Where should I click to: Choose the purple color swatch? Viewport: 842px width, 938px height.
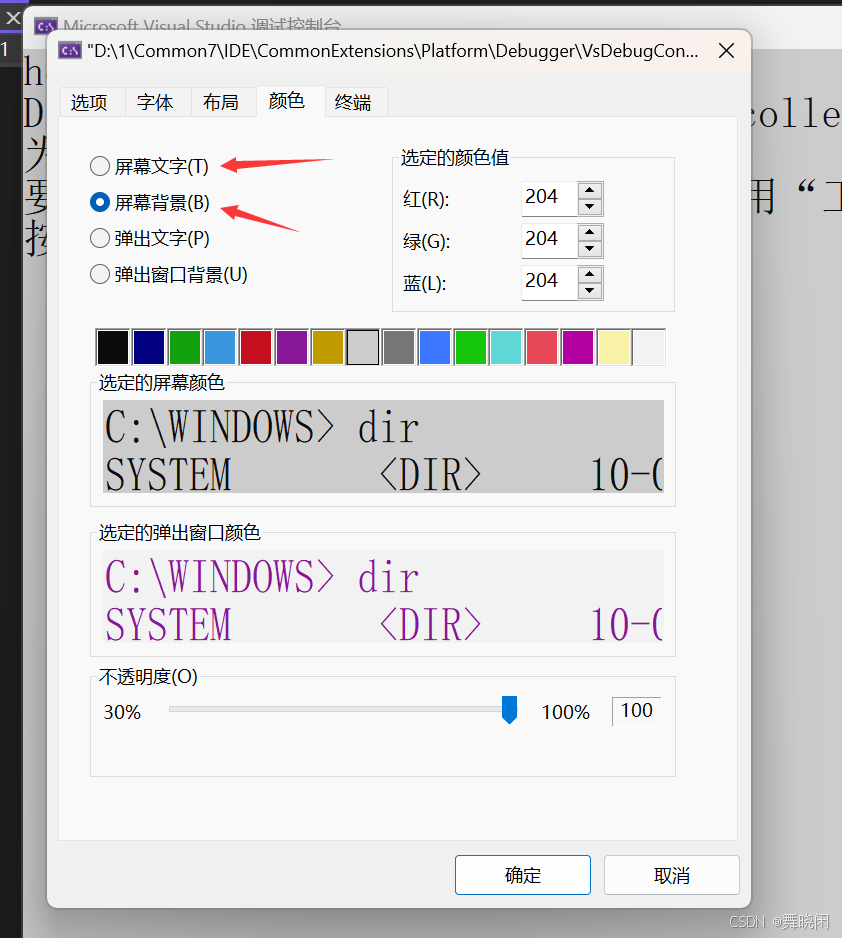point(291,346)
